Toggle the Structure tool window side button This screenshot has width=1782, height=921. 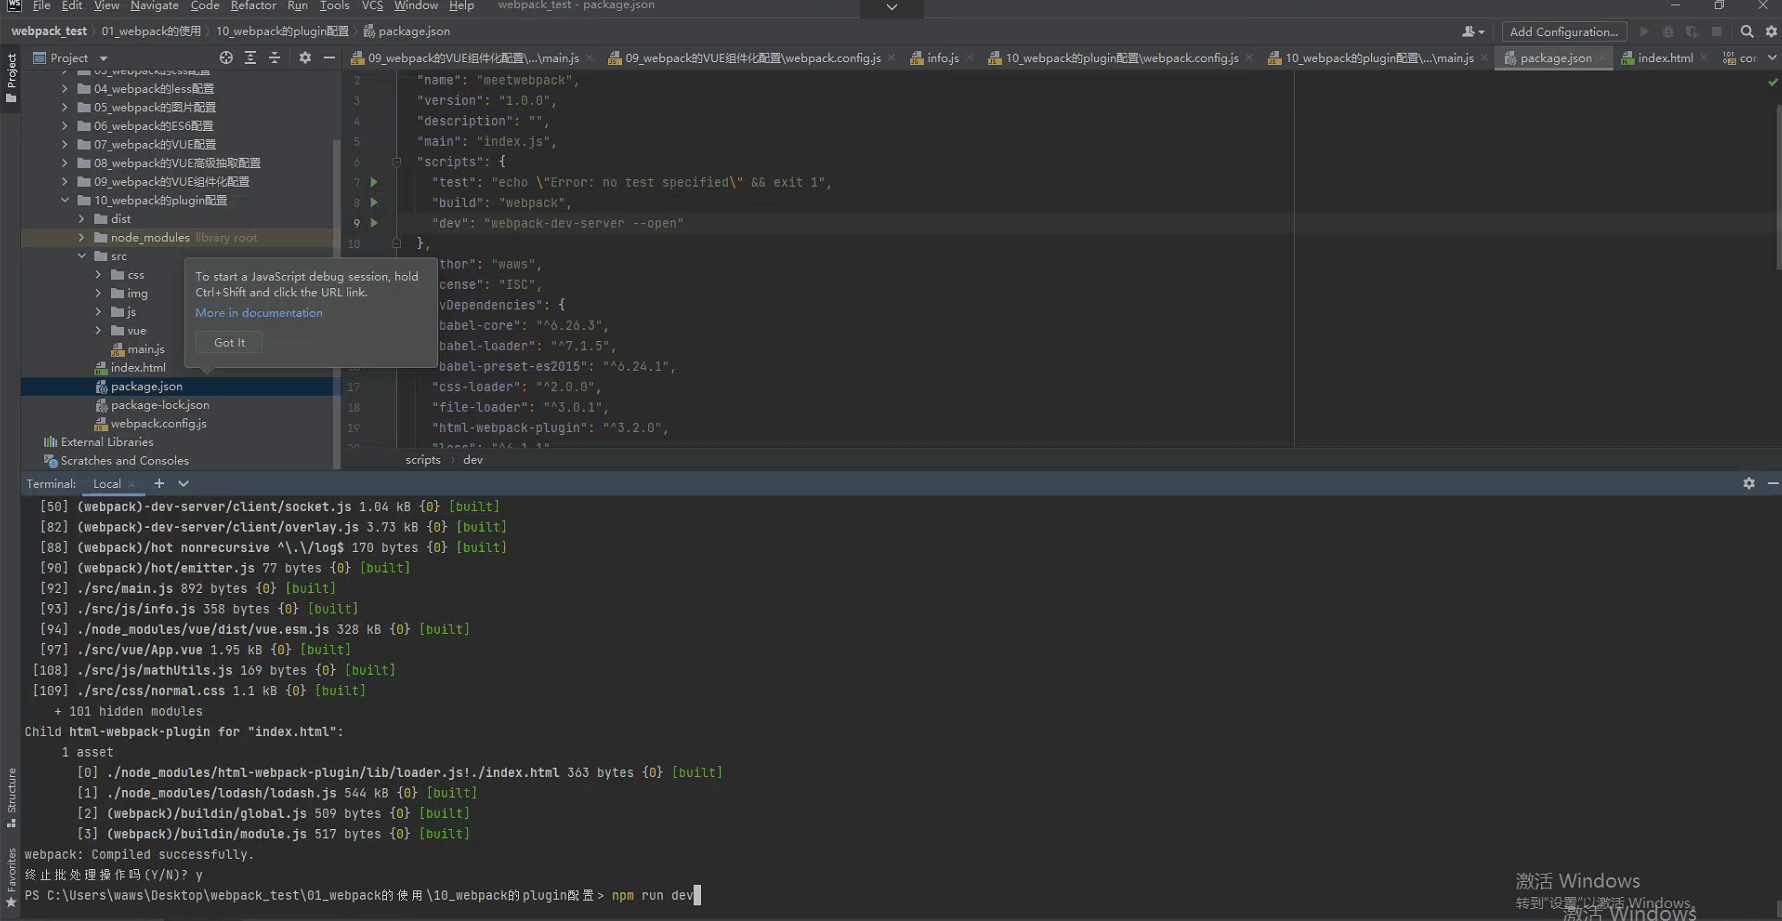11,797
